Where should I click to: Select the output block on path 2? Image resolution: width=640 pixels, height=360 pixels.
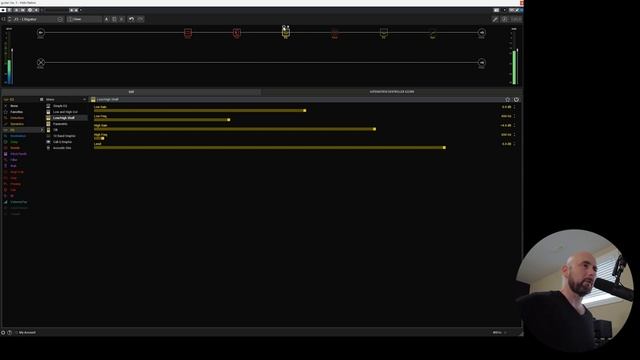482,62
